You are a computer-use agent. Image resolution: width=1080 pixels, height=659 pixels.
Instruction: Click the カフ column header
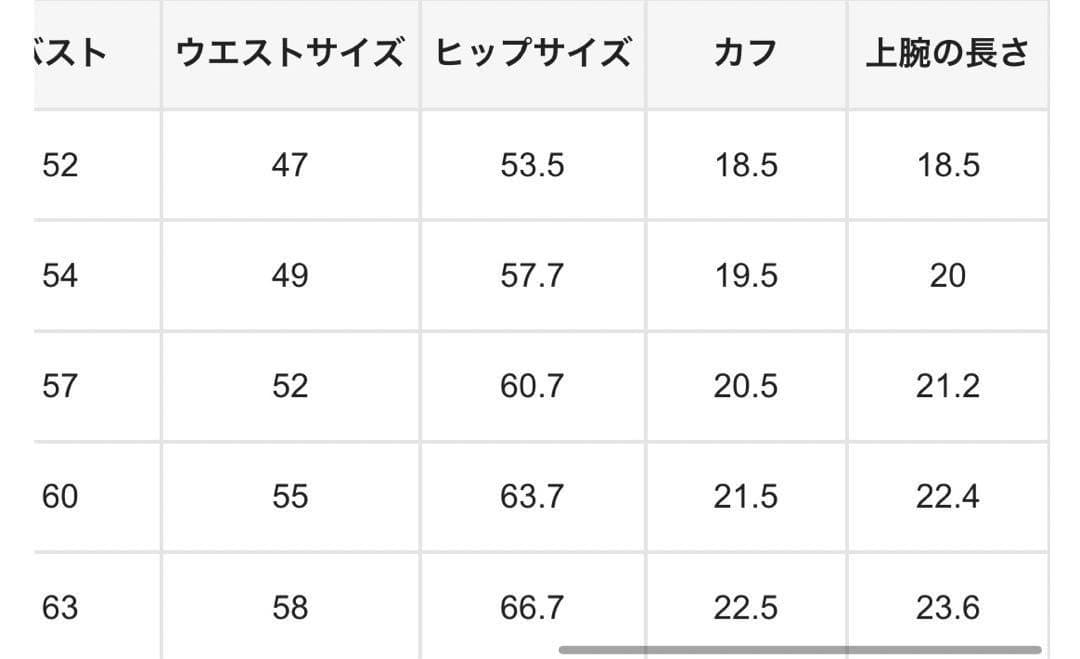[x=745, y=54]
